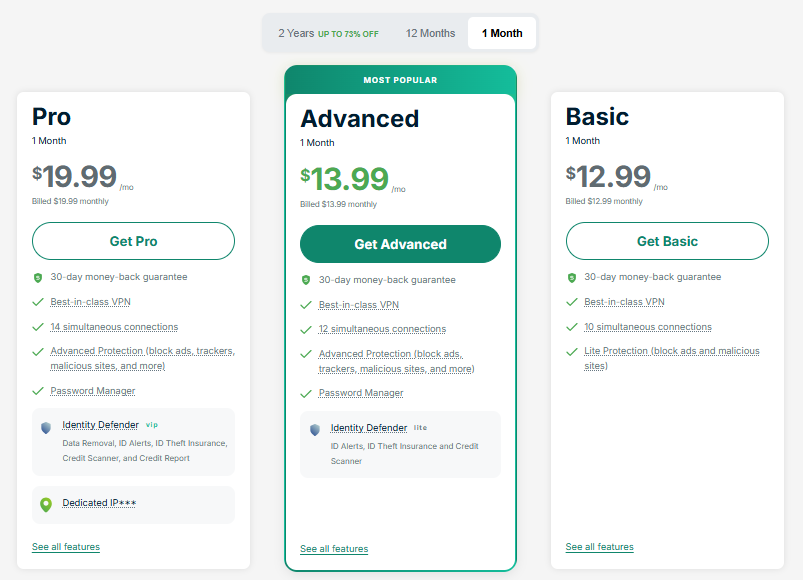Image resolution: width=803 pixels, height=580 pixels.
Task: Click the money-back guarantee shield icon in Basic
Action: point(572,277)
